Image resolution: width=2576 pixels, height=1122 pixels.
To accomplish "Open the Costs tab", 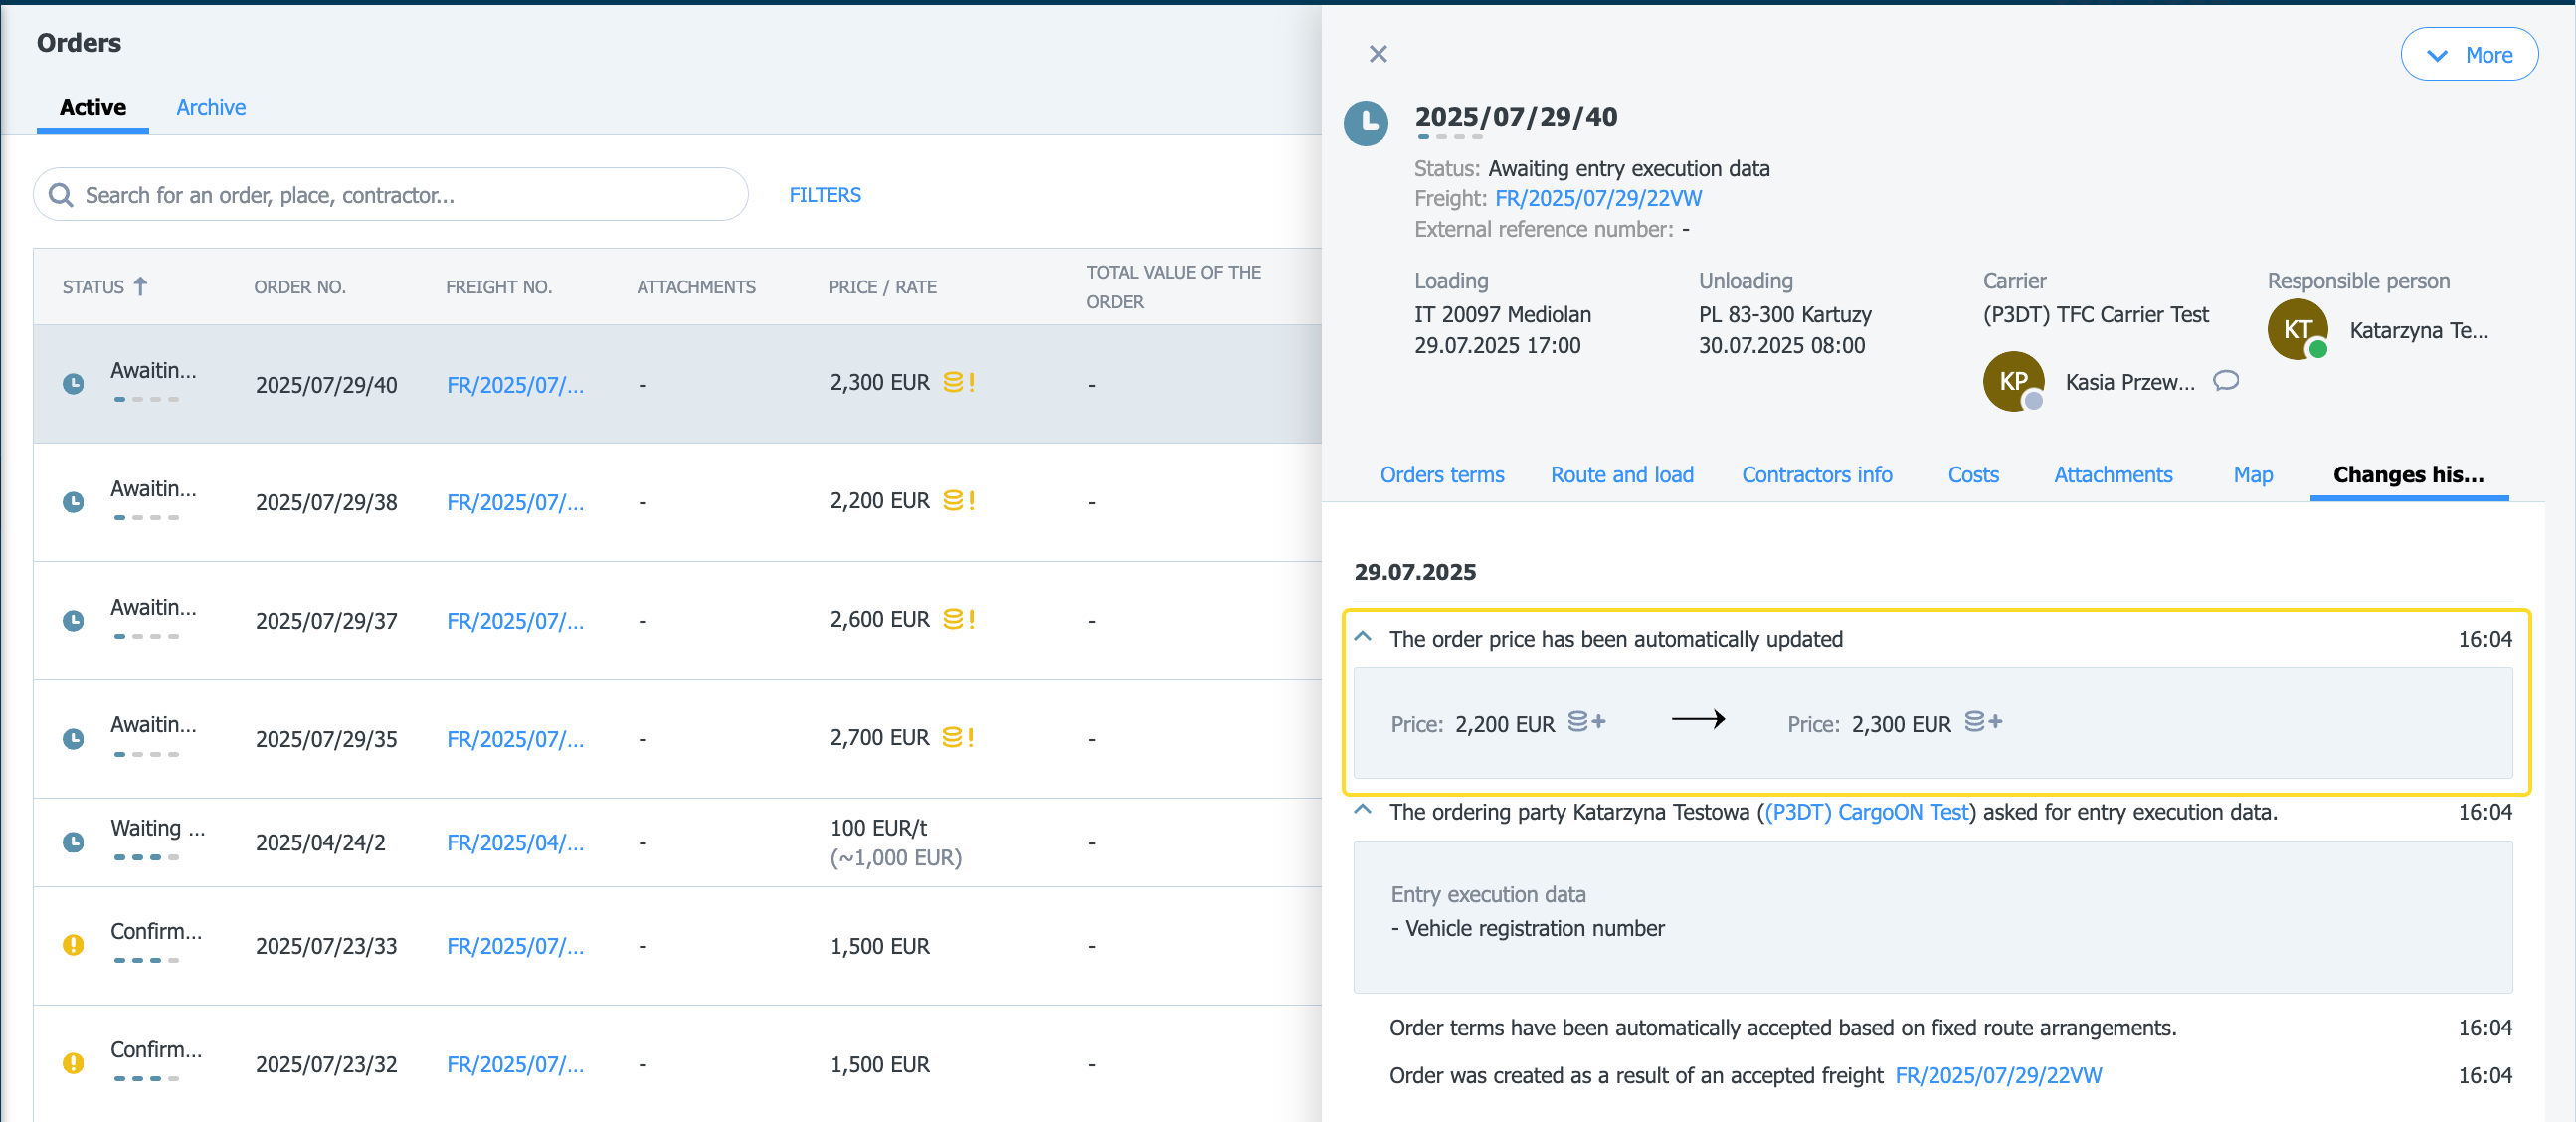I will click(x=1973, y=475).
